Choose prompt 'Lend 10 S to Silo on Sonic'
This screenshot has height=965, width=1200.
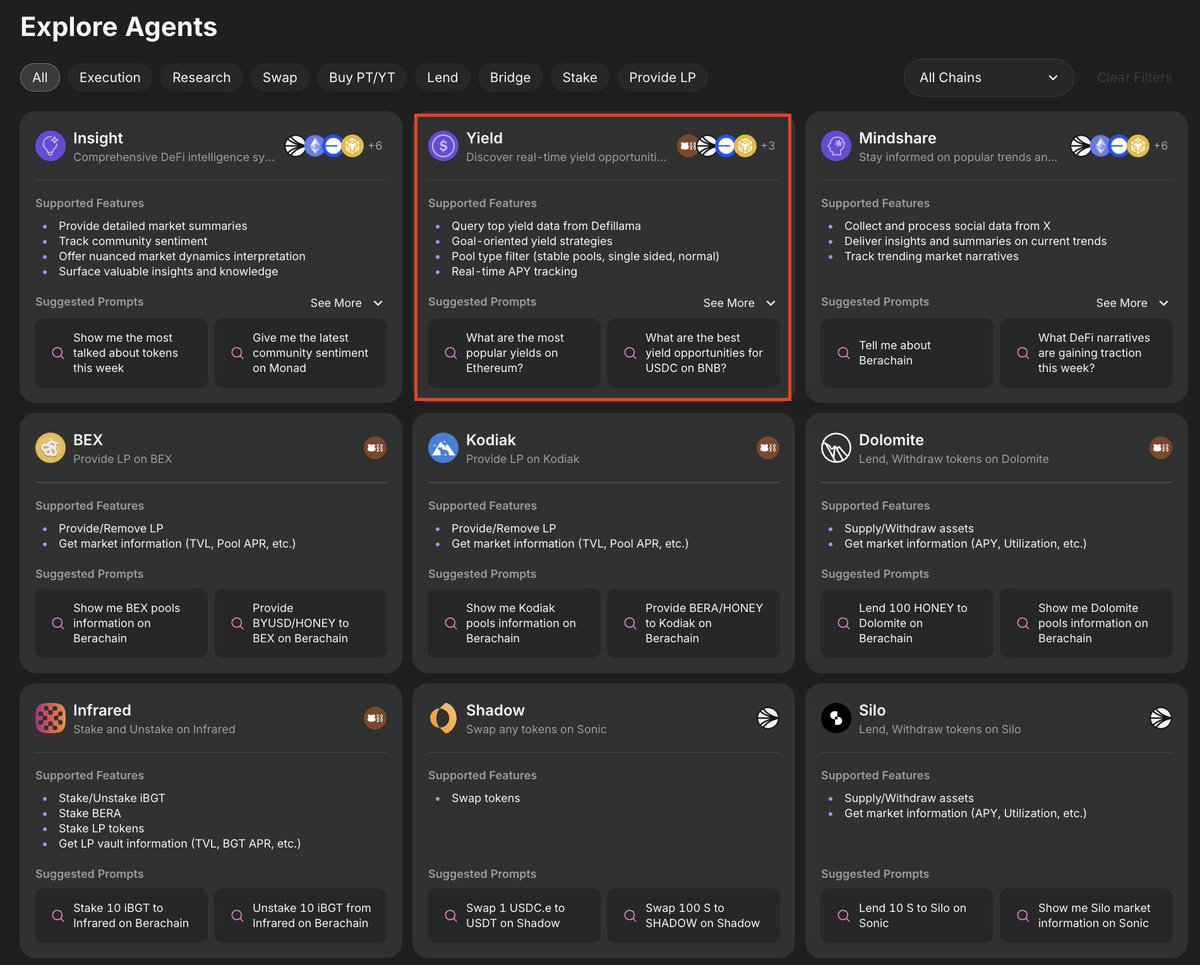click(907, 916)
